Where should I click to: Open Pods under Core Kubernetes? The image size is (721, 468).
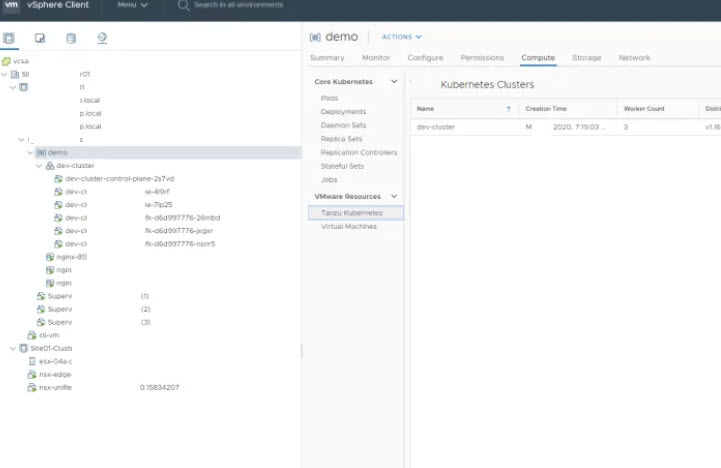pos(329,98)
